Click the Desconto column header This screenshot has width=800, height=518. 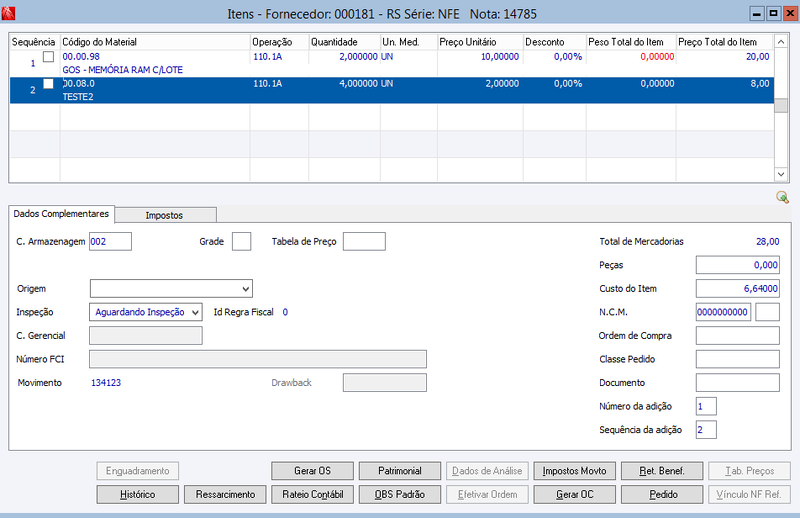(x=555, y=42)
